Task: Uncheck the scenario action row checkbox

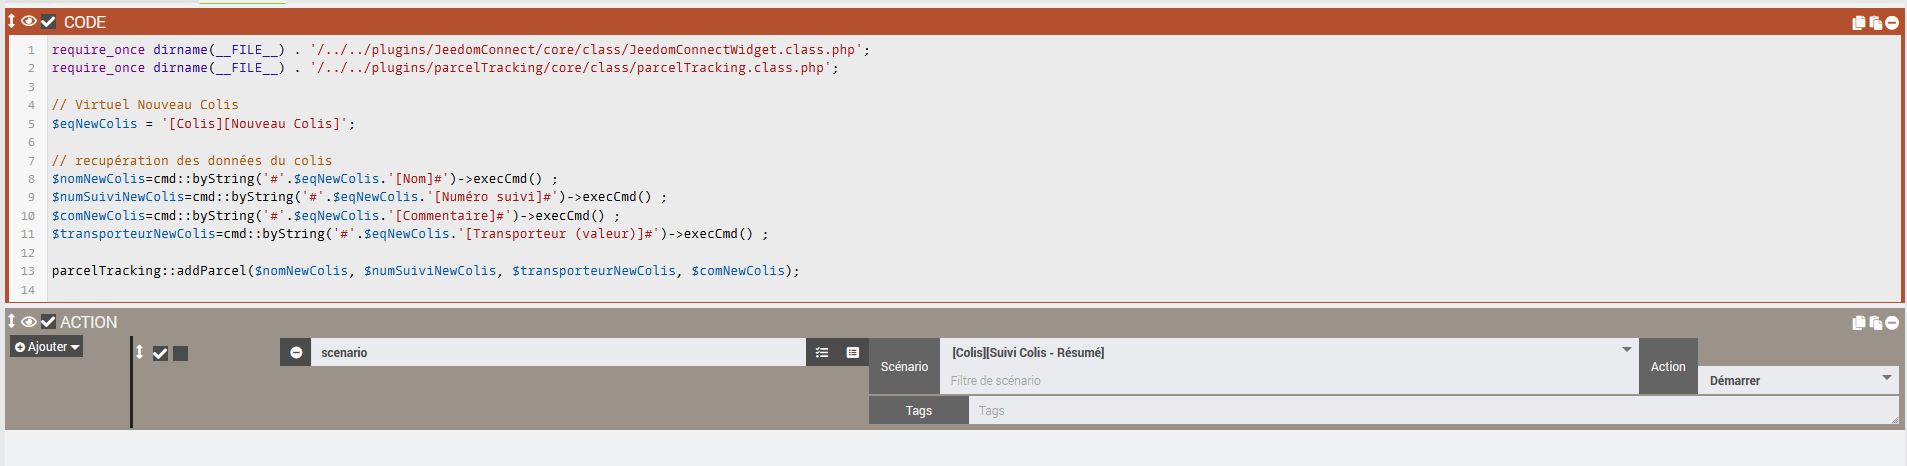Action: (x=160, y=353)
